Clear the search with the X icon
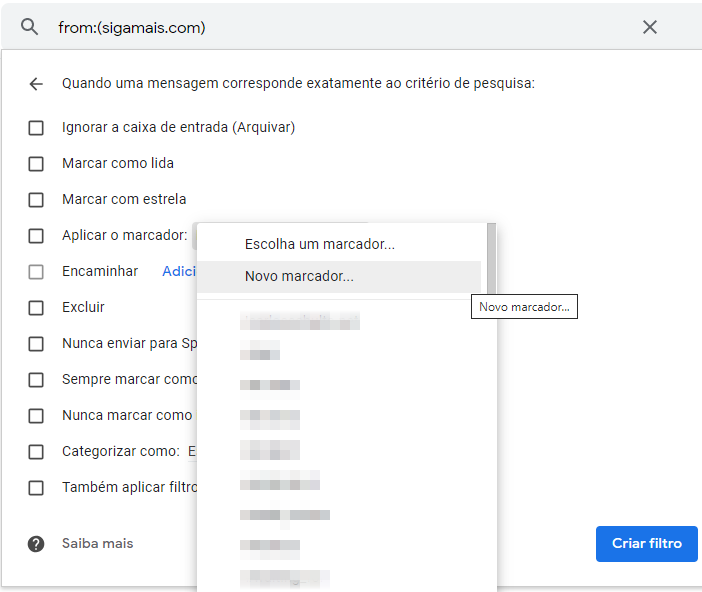 click(x=650, y=27)
